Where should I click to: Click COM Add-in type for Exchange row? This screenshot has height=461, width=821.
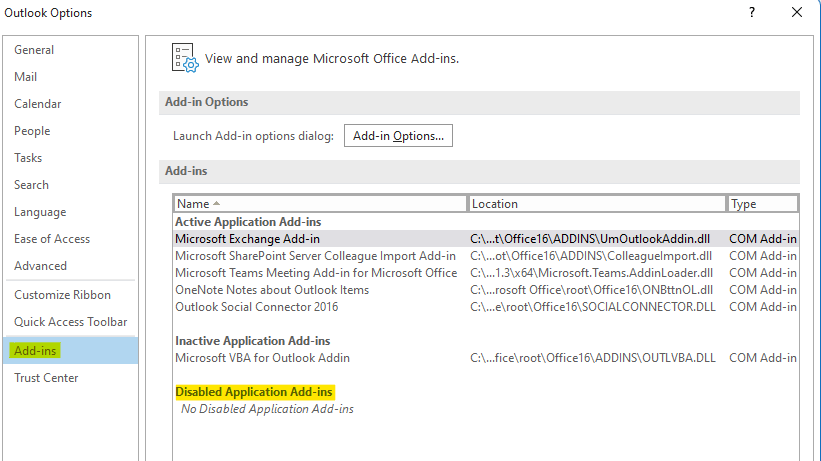coord(763,239)
